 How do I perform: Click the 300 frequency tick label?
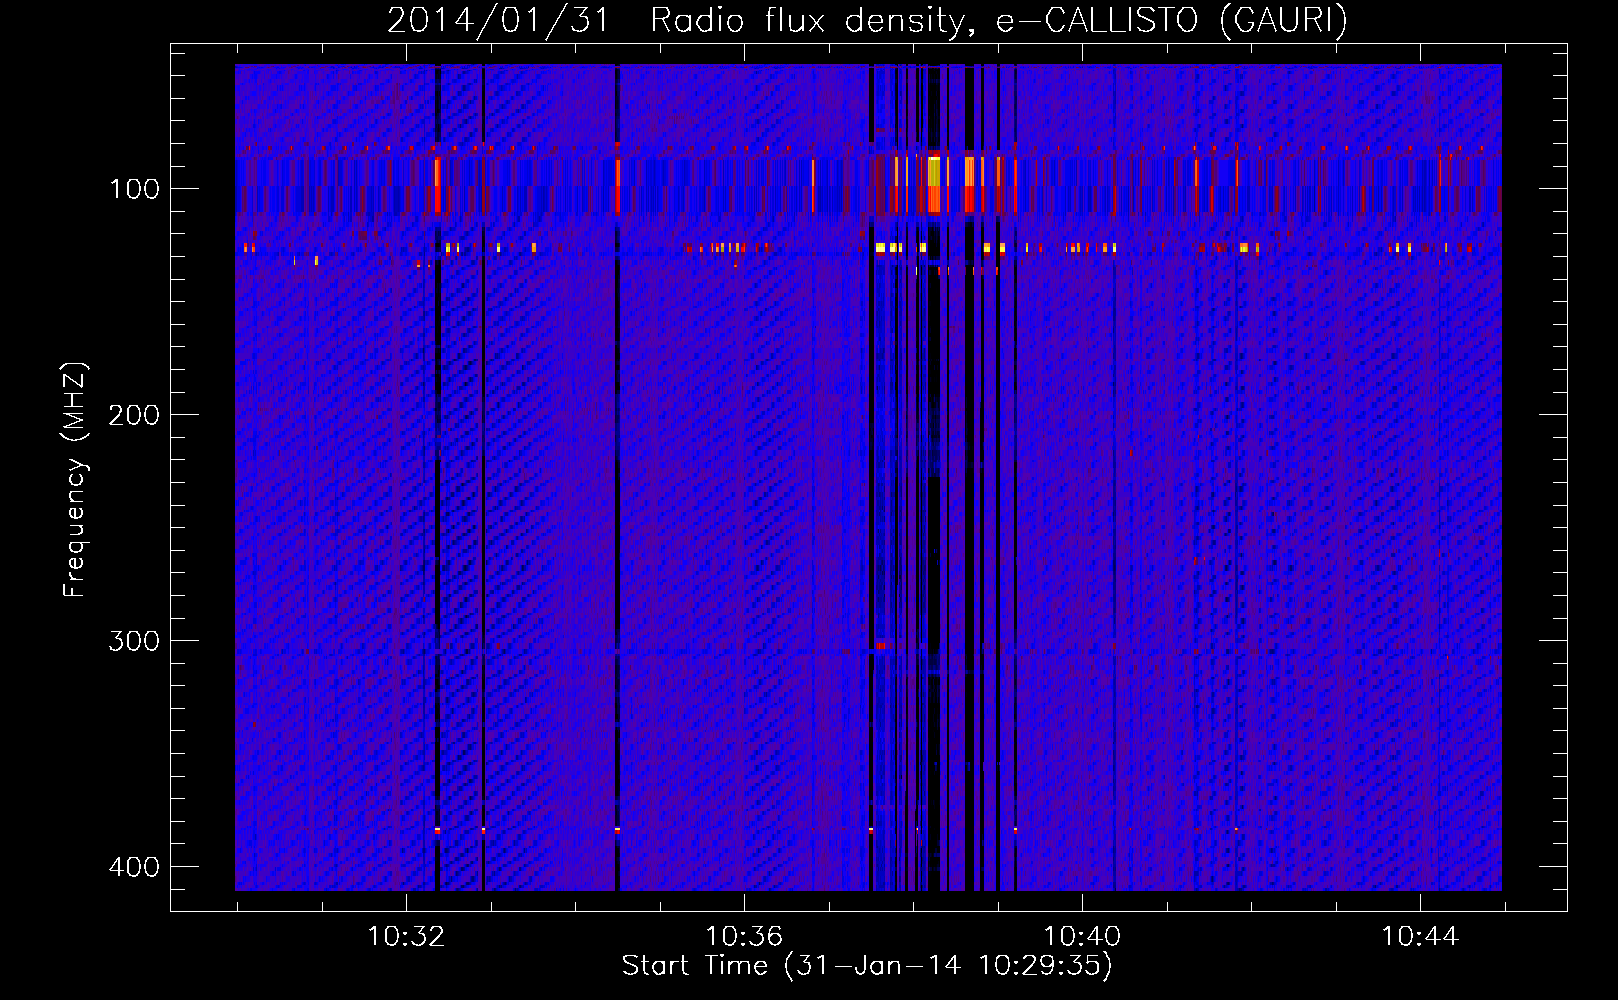point(134,641)
